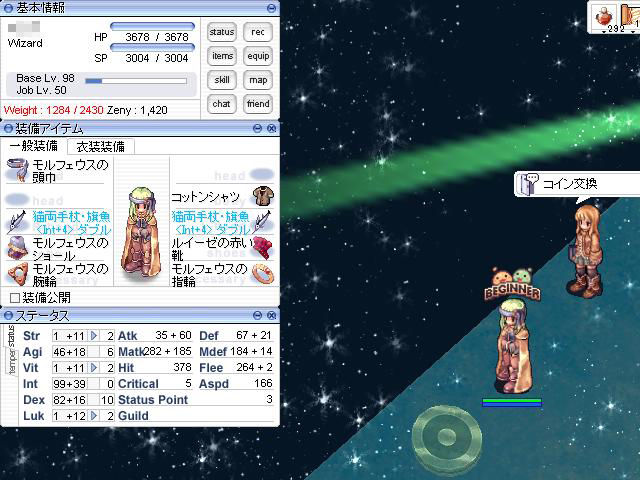Click the Base Lv. 98 text

pos(45,78)
